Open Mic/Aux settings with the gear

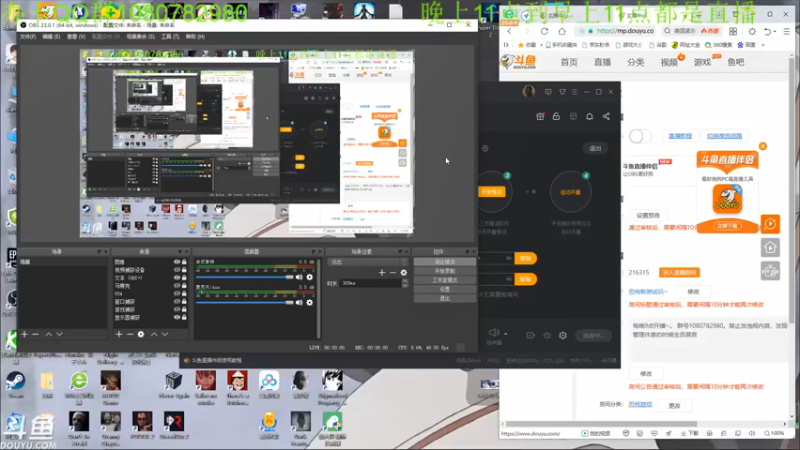coord(310,303)
